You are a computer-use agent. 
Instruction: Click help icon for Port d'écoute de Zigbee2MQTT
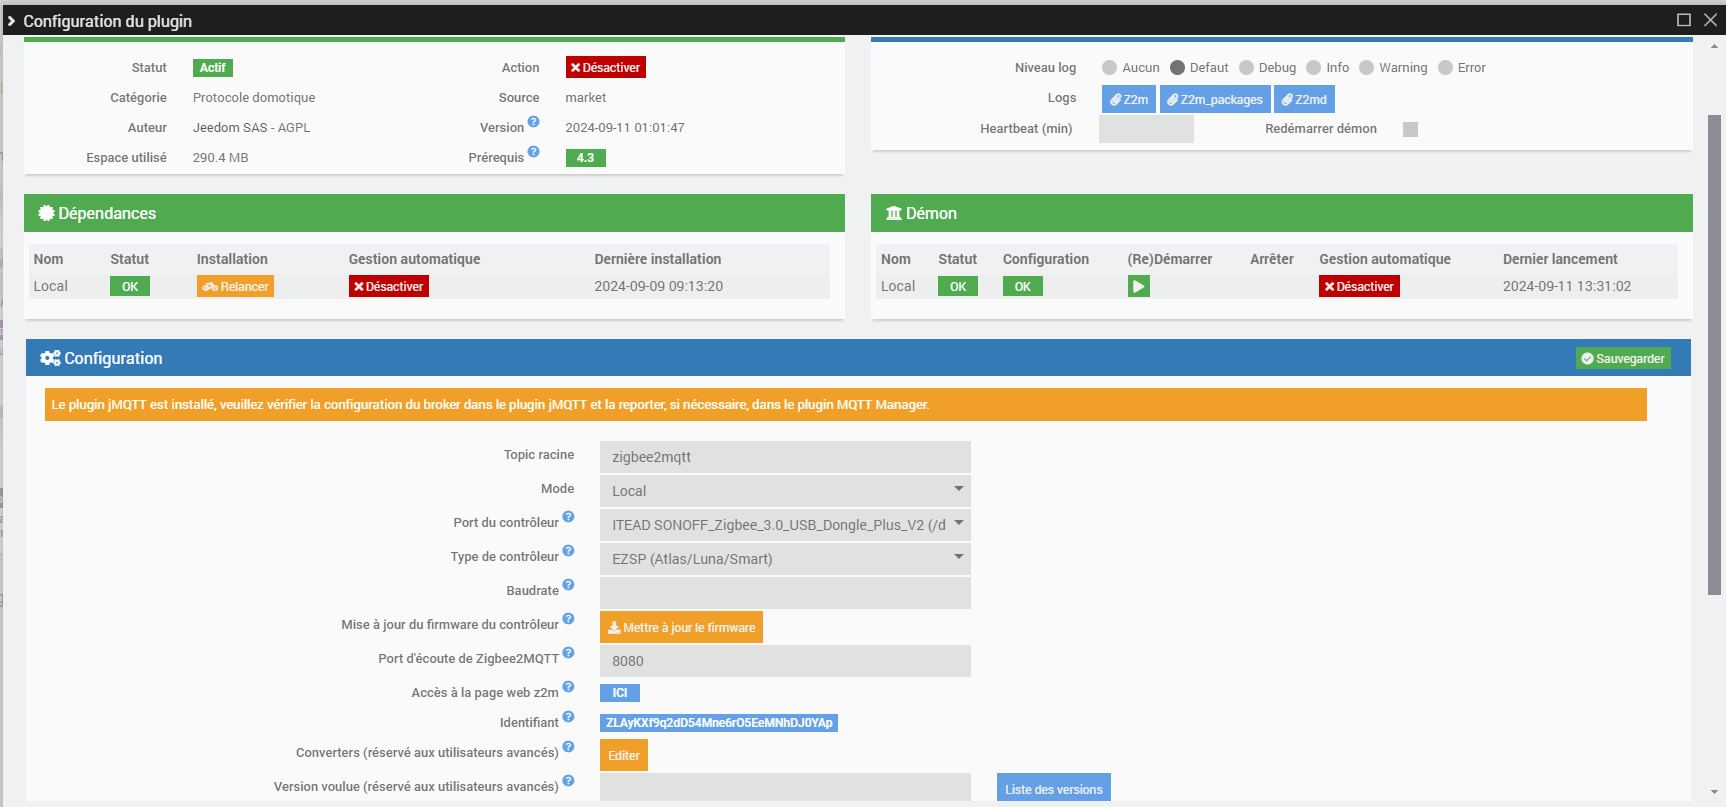coord(568,653)
